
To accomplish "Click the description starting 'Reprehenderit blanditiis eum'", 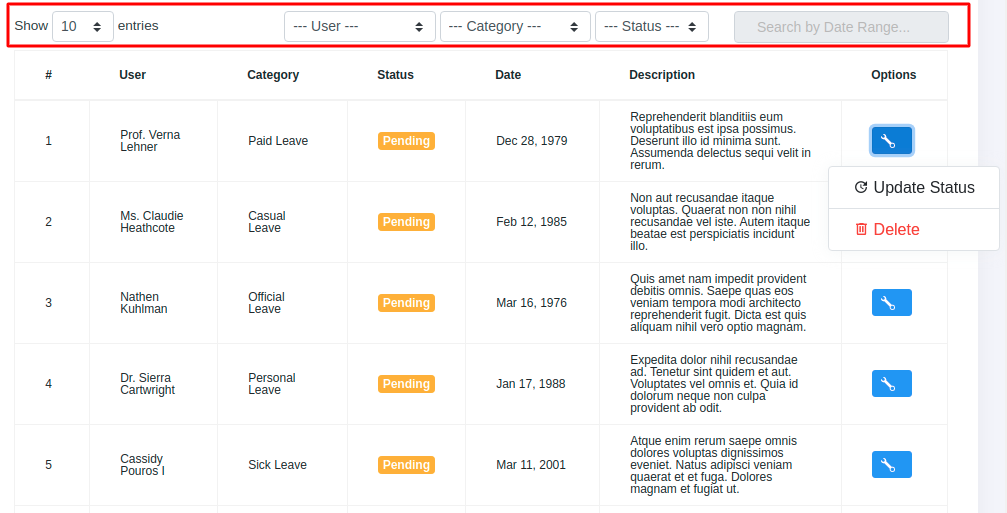I will [720, 141].
